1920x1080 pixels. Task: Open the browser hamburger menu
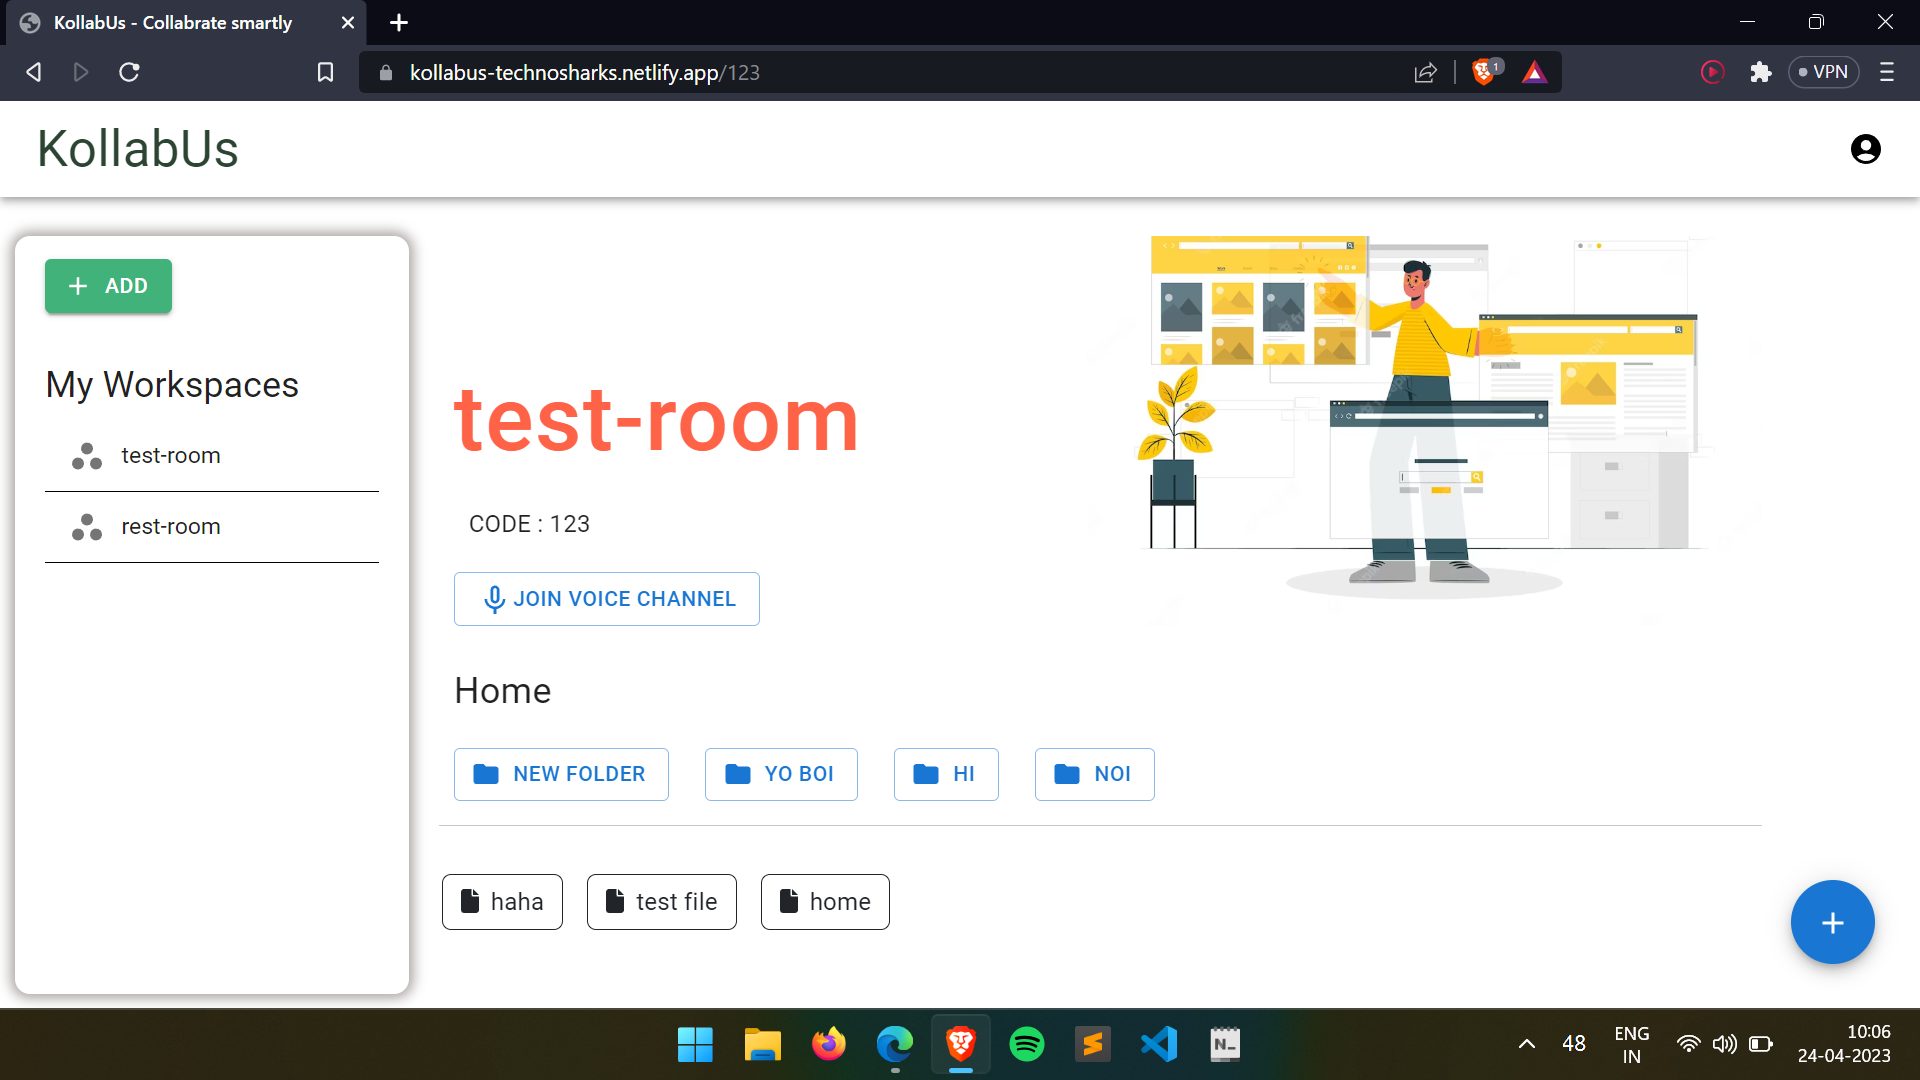tap(1888, 72)
